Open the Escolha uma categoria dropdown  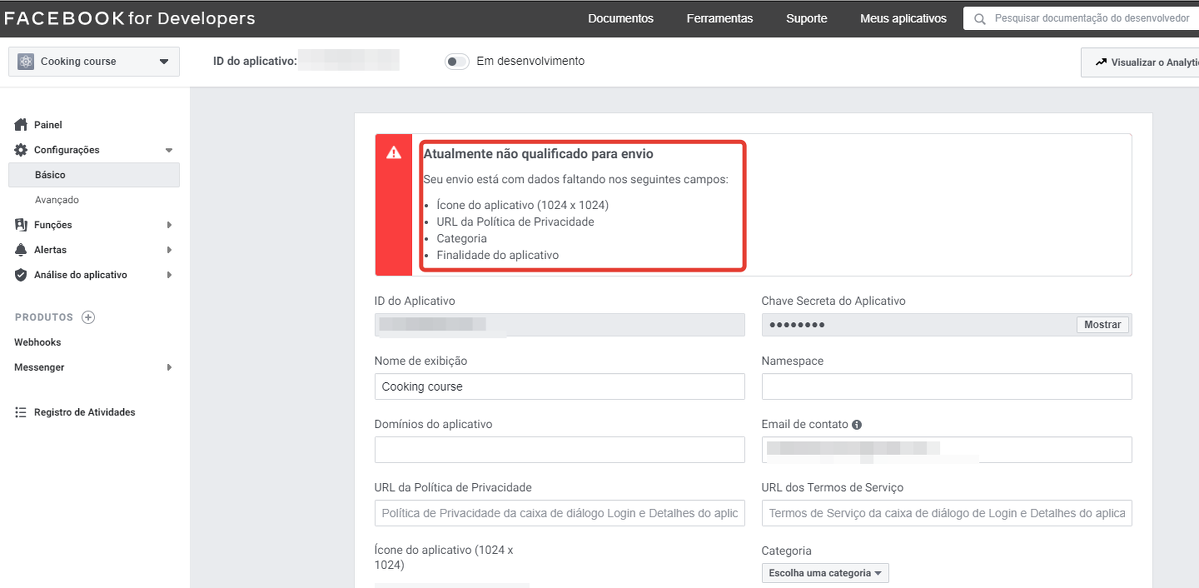824,573
